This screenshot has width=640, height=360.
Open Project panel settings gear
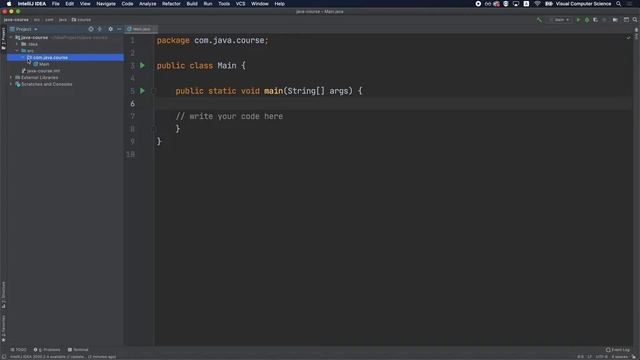coord(110,29)
